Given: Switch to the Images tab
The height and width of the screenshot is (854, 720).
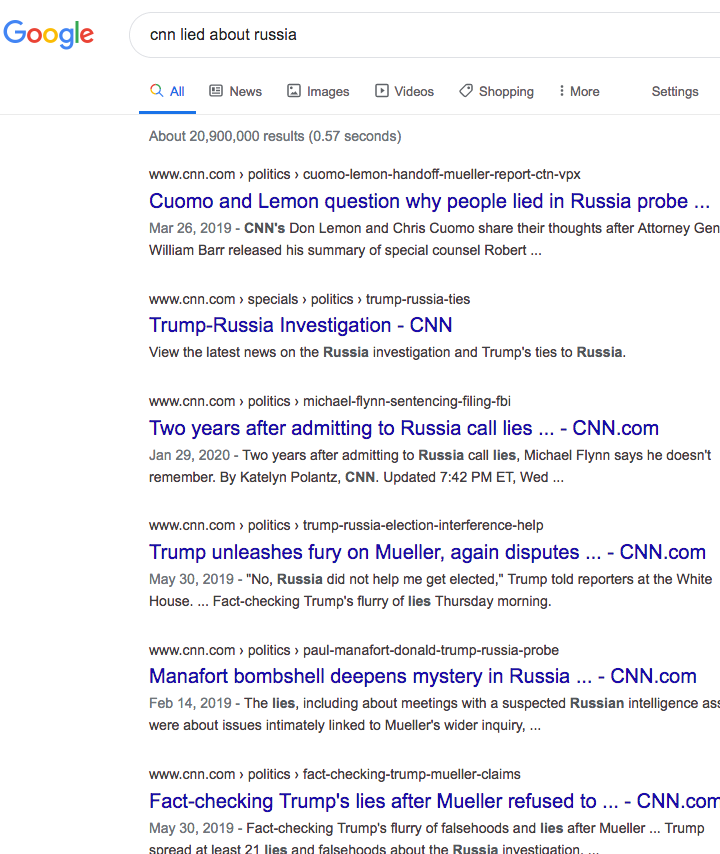Looking at the screenshot, I should (319, 91).
